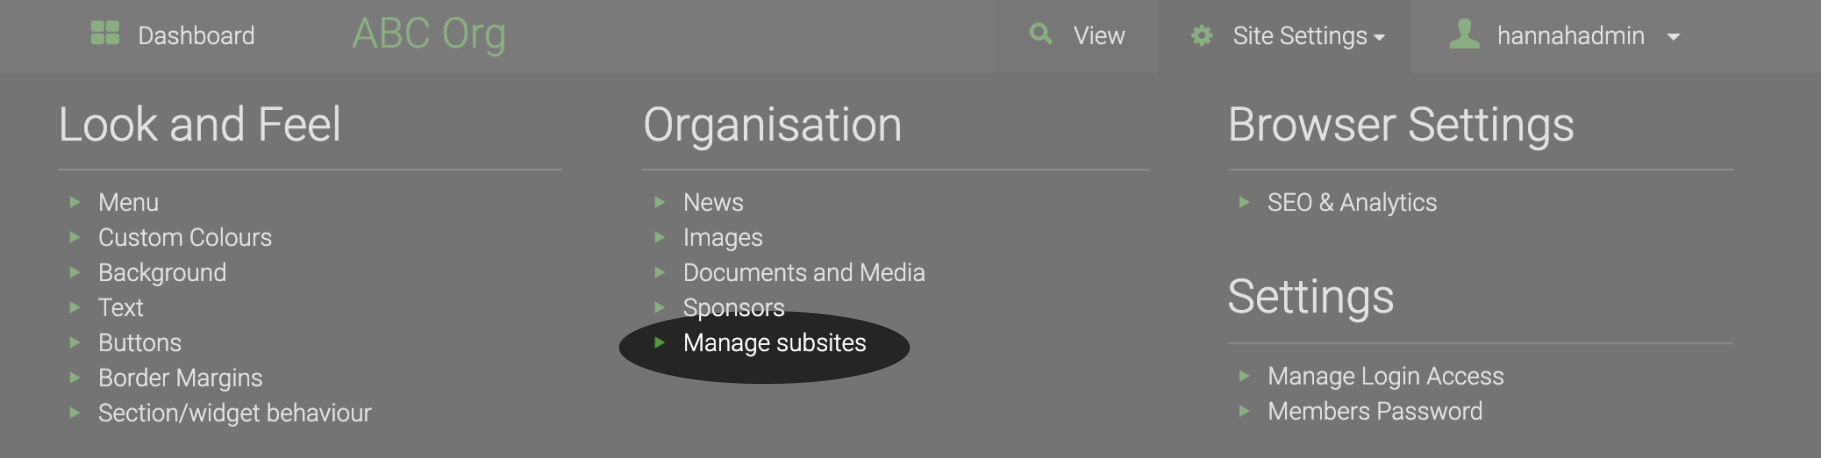
Task: Select Manage subsites
Action: (x=775, y=342)
